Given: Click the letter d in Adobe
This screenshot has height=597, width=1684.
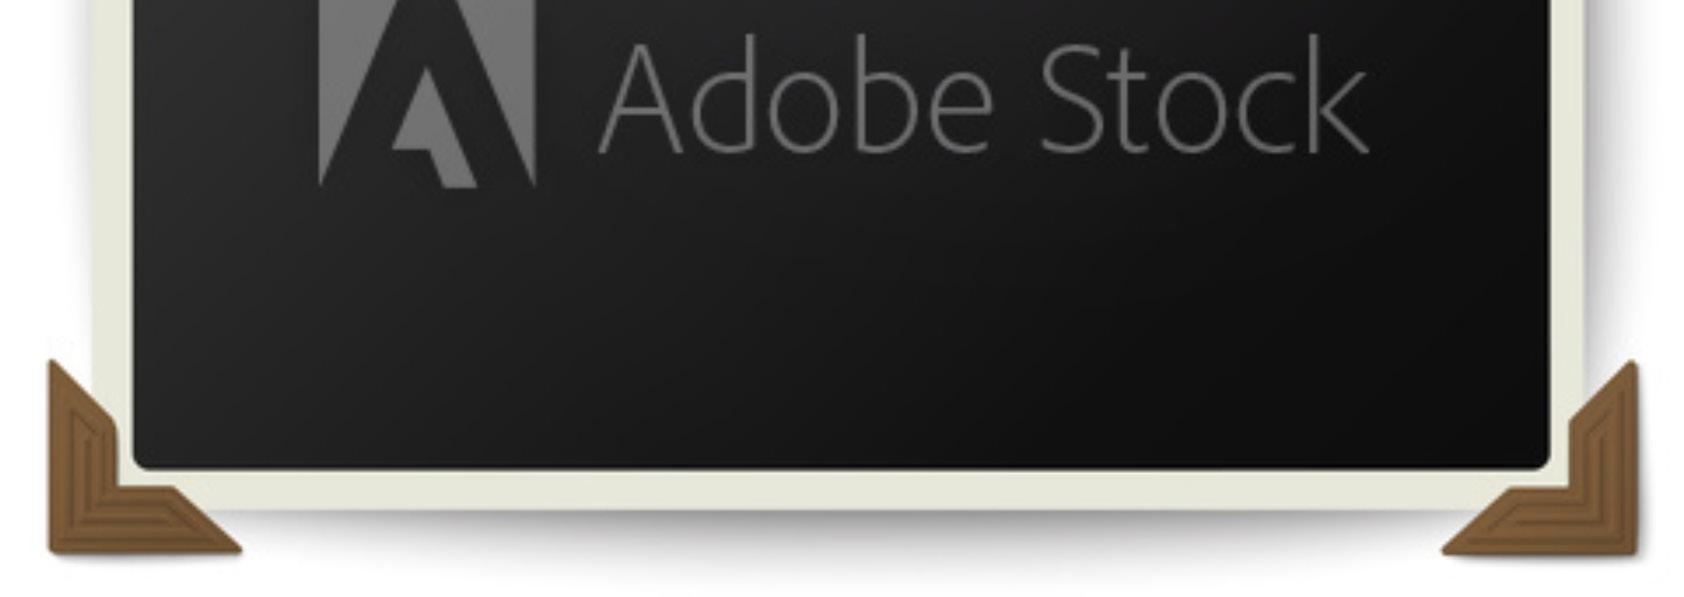Looking at the screenshot, I should (723, 95).
